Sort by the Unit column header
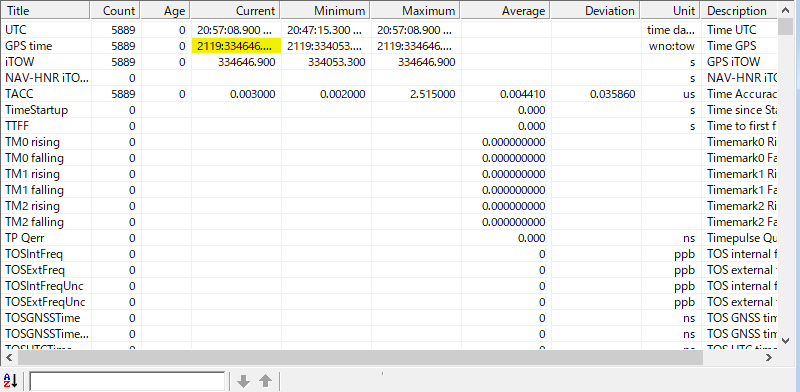The height and width of the screenshot is (392, 800). [670, 11]
